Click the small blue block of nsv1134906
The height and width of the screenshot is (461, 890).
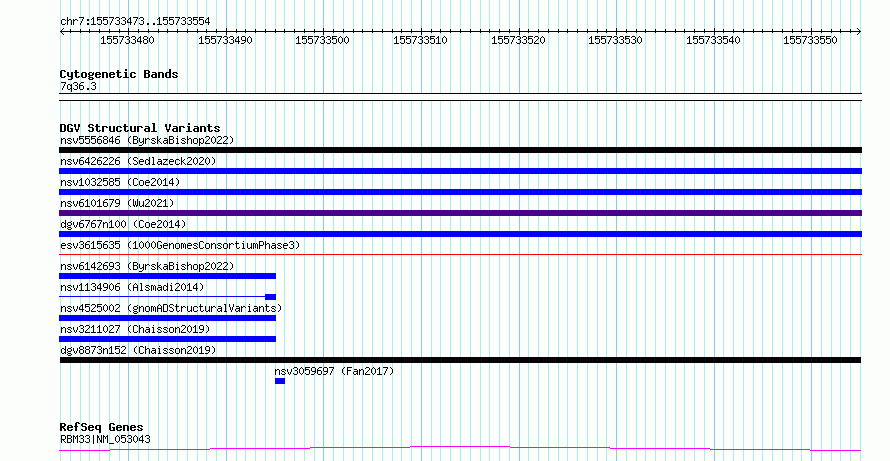[x=270, y=297]
